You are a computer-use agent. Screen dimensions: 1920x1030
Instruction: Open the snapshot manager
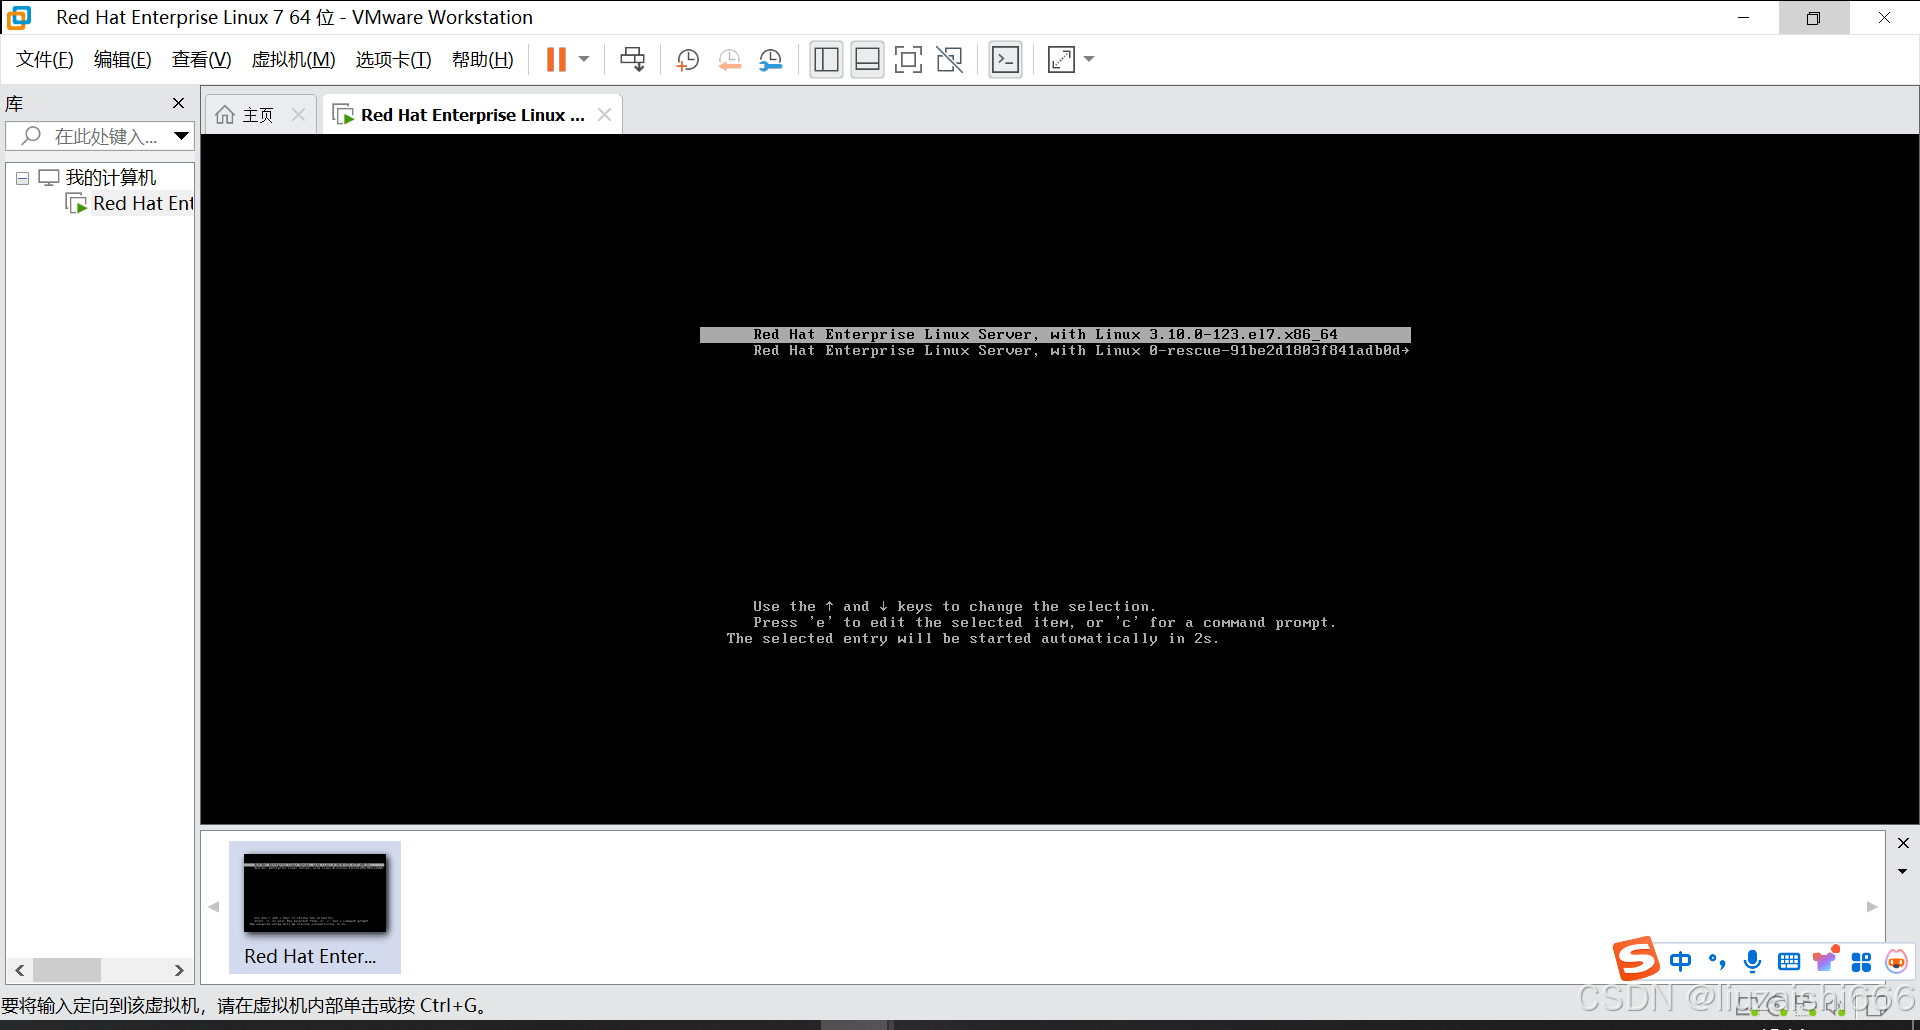tap(771, 60)
